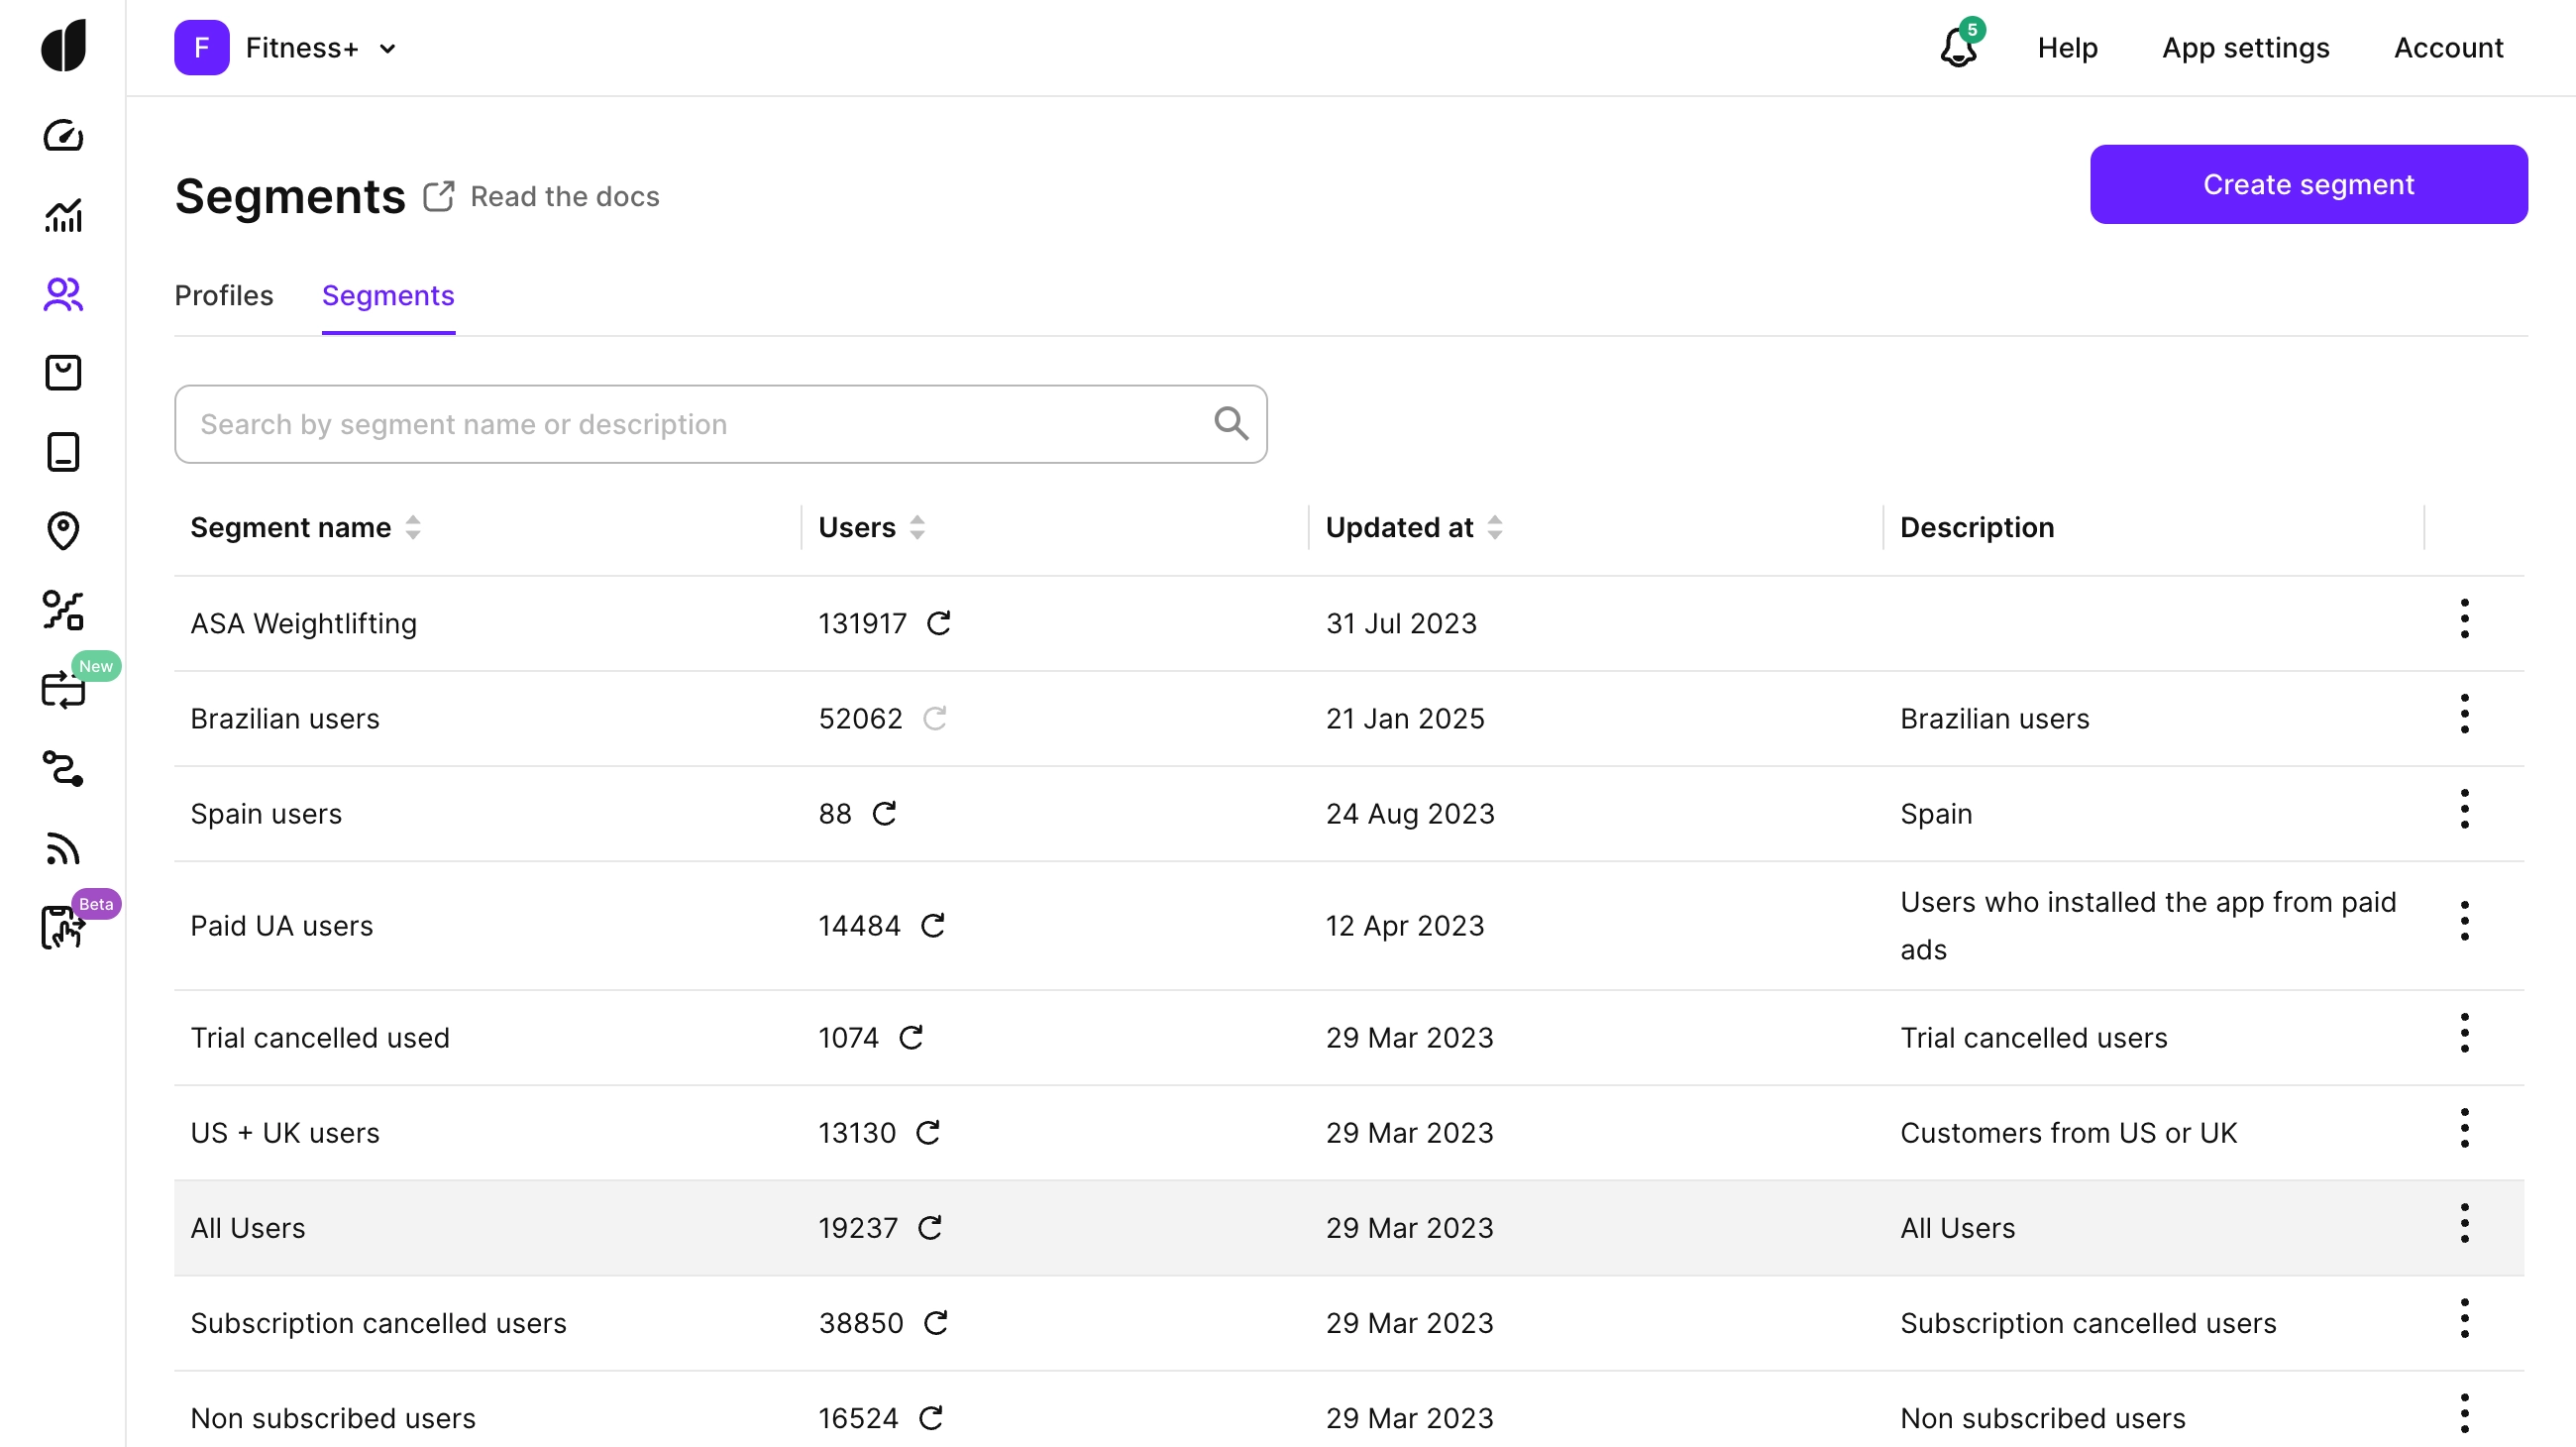Expand the Fitness+ app switcher dropdown
The height and width of the screenshot is (1447, 2576).
click(x=388, y=48)
